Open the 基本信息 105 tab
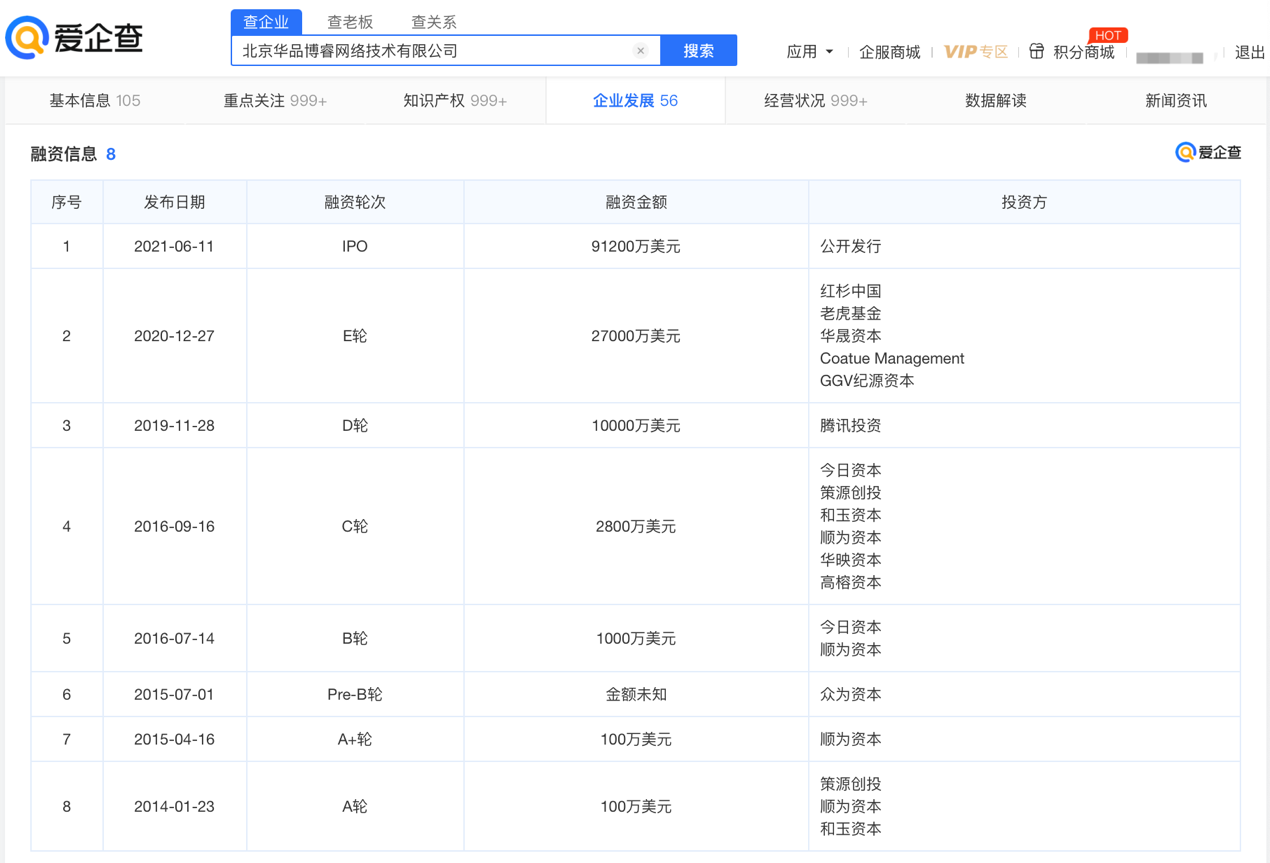The width and height of the screenshot is (1270, 863). click(95, 101)
